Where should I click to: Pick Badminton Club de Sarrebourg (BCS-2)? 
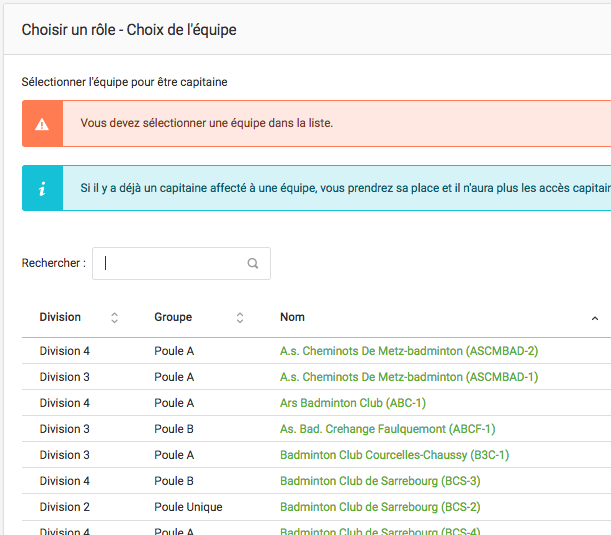tap(380, 507)
